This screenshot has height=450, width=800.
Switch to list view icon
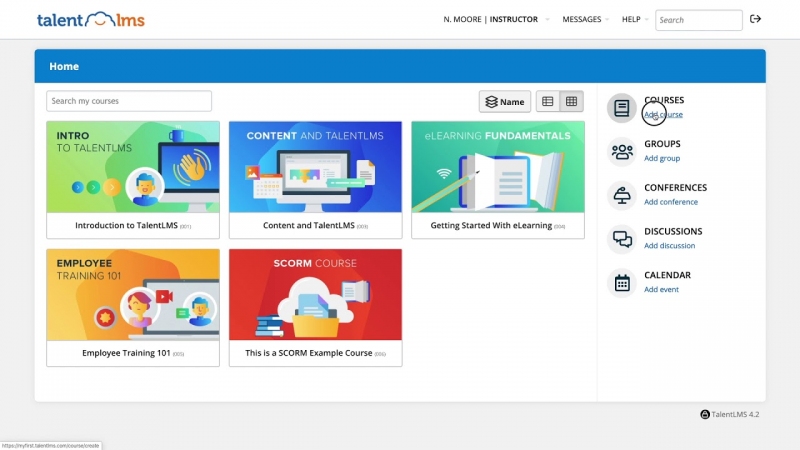(547, 102)
